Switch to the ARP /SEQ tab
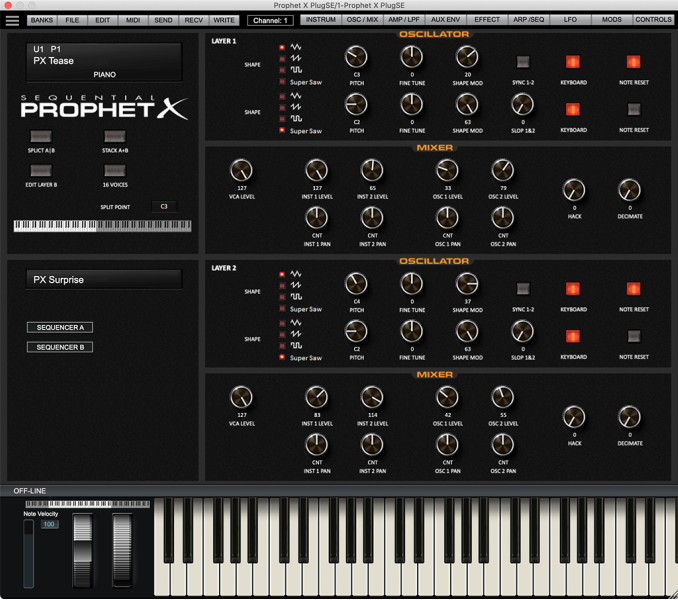 tap(530, 20)
